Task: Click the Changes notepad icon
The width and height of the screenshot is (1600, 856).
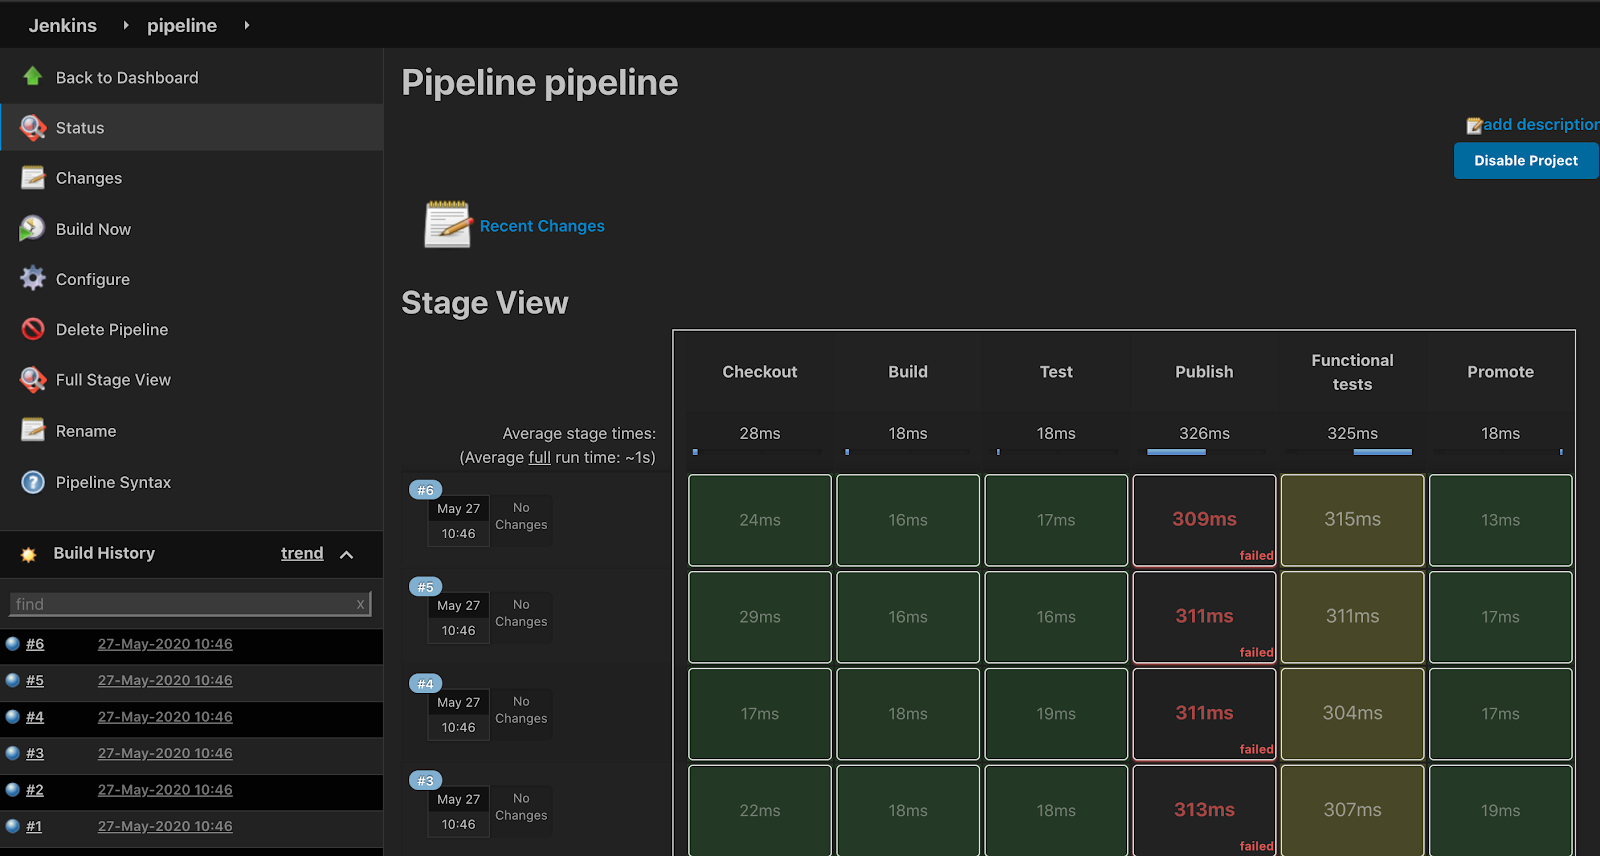Action: click(33, 177)
